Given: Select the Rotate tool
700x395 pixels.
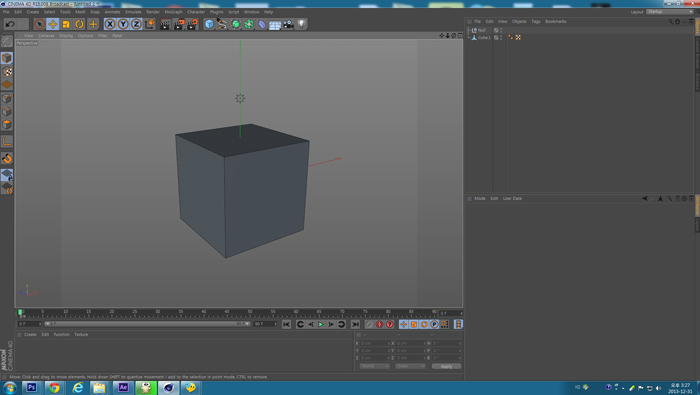Looking at the screenshot, I should 79,24.
